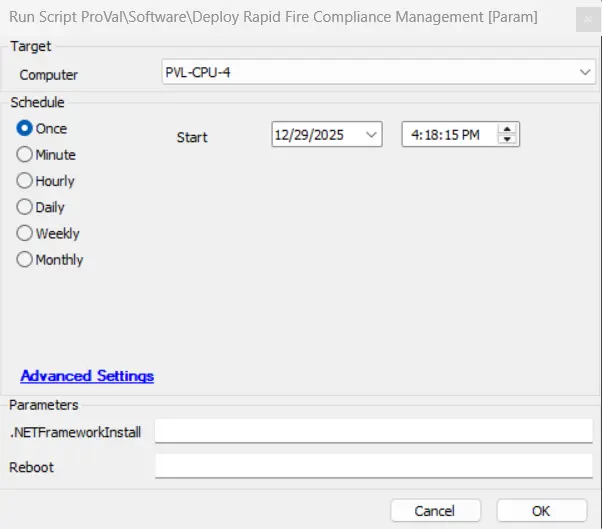This screenshot has height=529, width=602.
Task: Expand the Computer dropdown arrow
Action: point(583,73)
